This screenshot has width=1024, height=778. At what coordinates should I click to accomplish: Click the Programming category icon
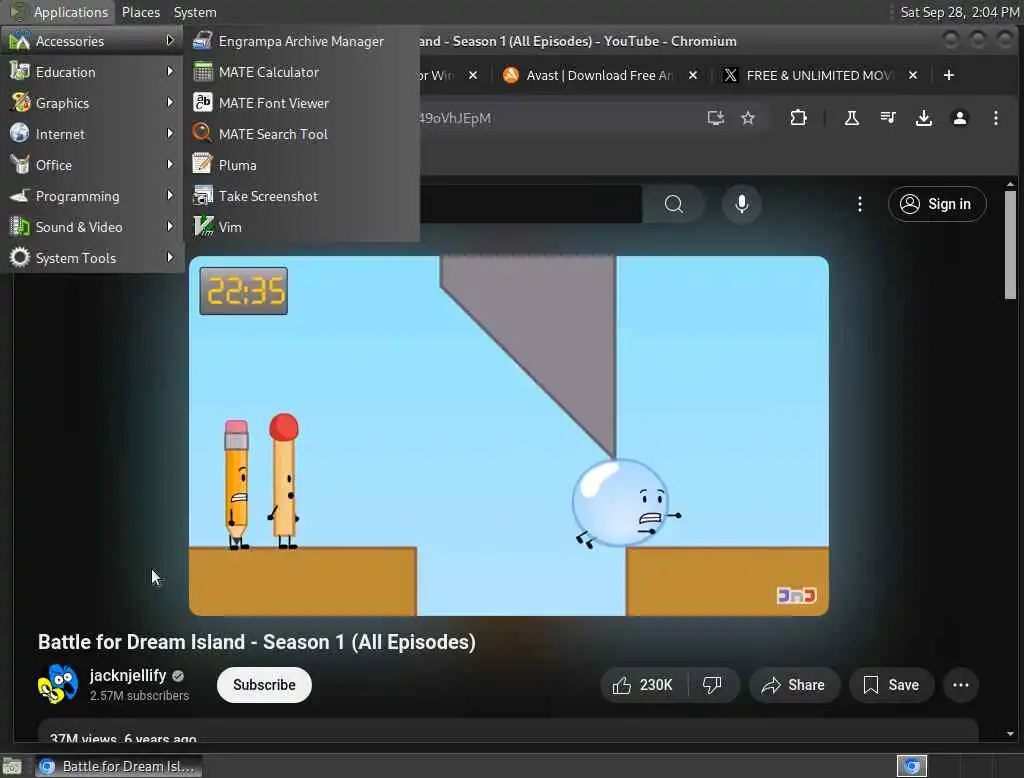[x=20, y=195]
